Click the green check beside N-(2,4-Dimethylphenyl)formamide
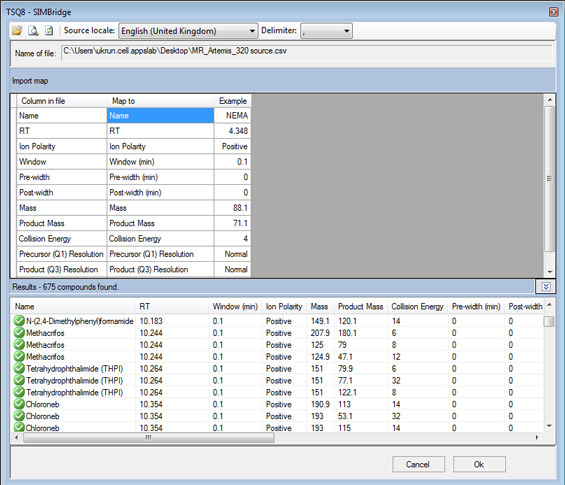The width and height of the screenshot is (565, 485). point(19,321)
